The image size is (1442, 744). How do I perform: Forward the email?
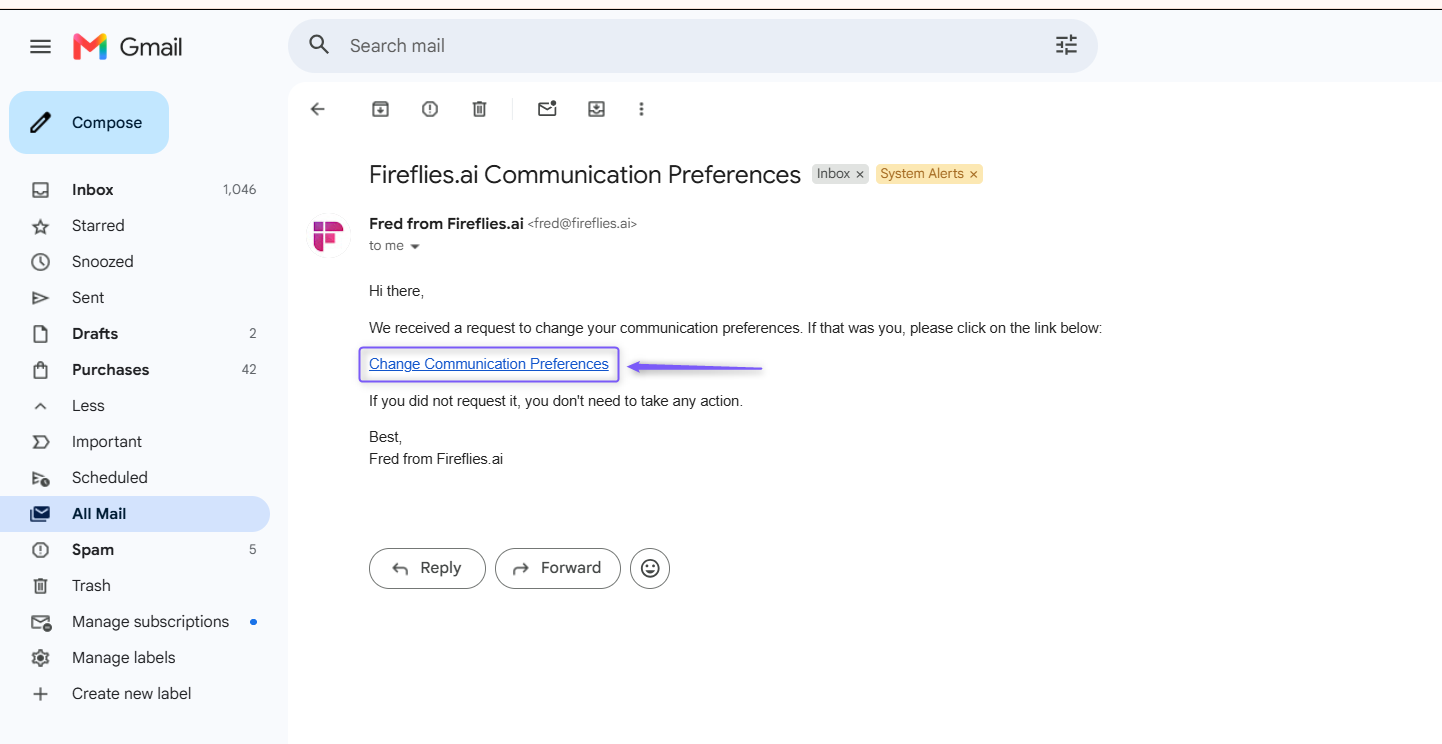(558, 568)
